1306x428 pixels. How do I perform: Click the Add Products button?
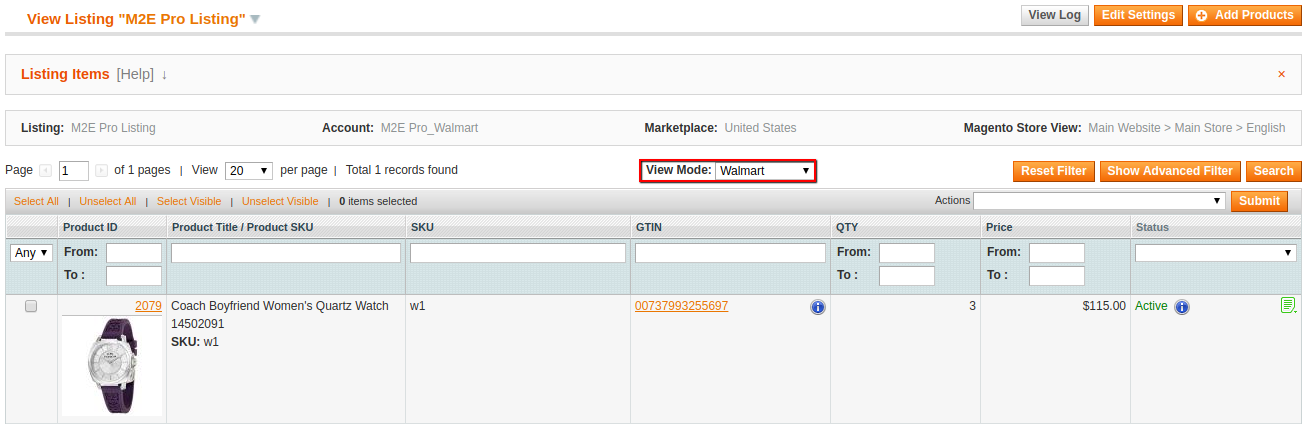[x=1244, y=15]
